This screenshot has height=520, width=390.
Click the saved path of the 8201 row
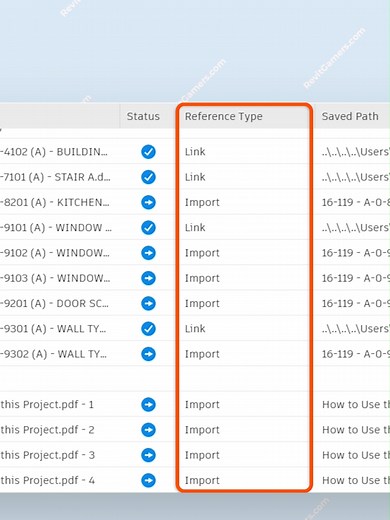point(356,202)
